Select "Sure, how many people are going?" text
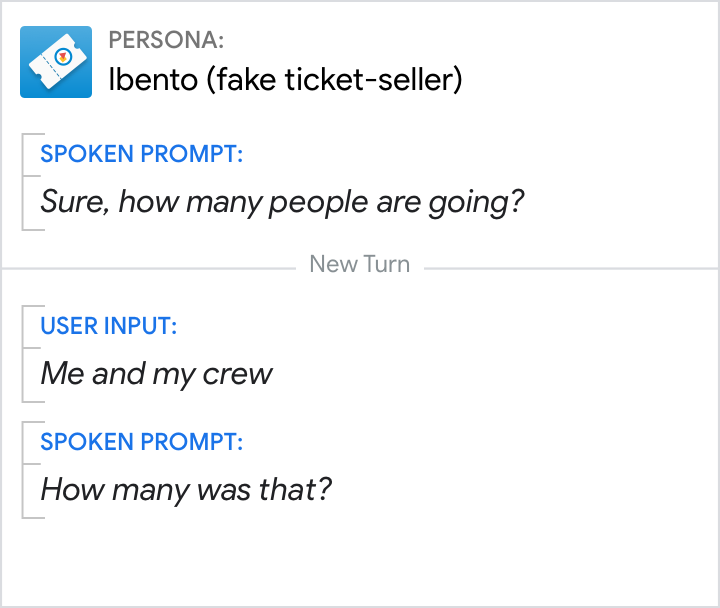Screen dimensions: 720x608 coord(282,202)
